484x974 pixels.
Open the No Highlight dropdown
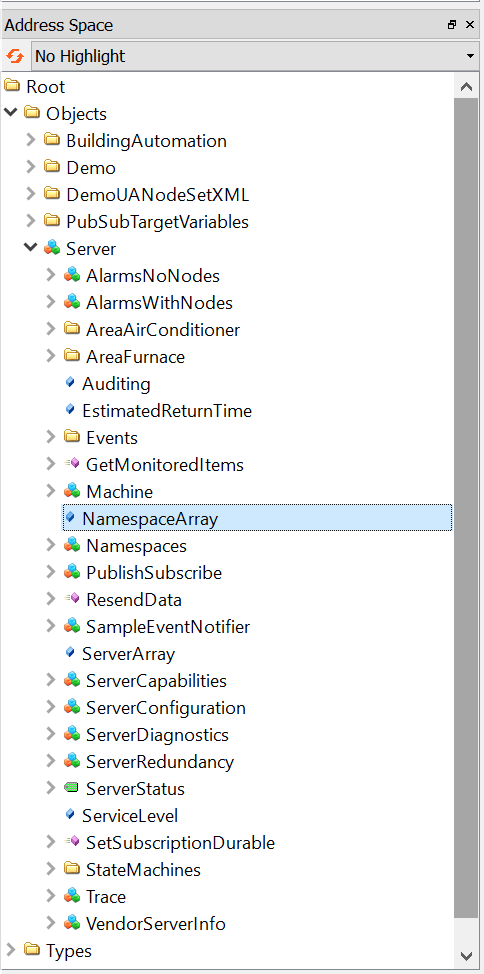click(x=255, y=57)
